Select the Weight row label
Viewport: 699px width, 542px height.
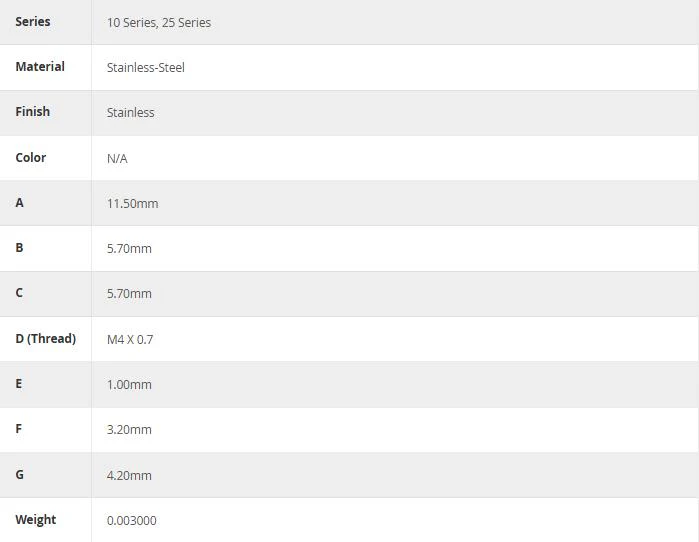tap(36, 520)
